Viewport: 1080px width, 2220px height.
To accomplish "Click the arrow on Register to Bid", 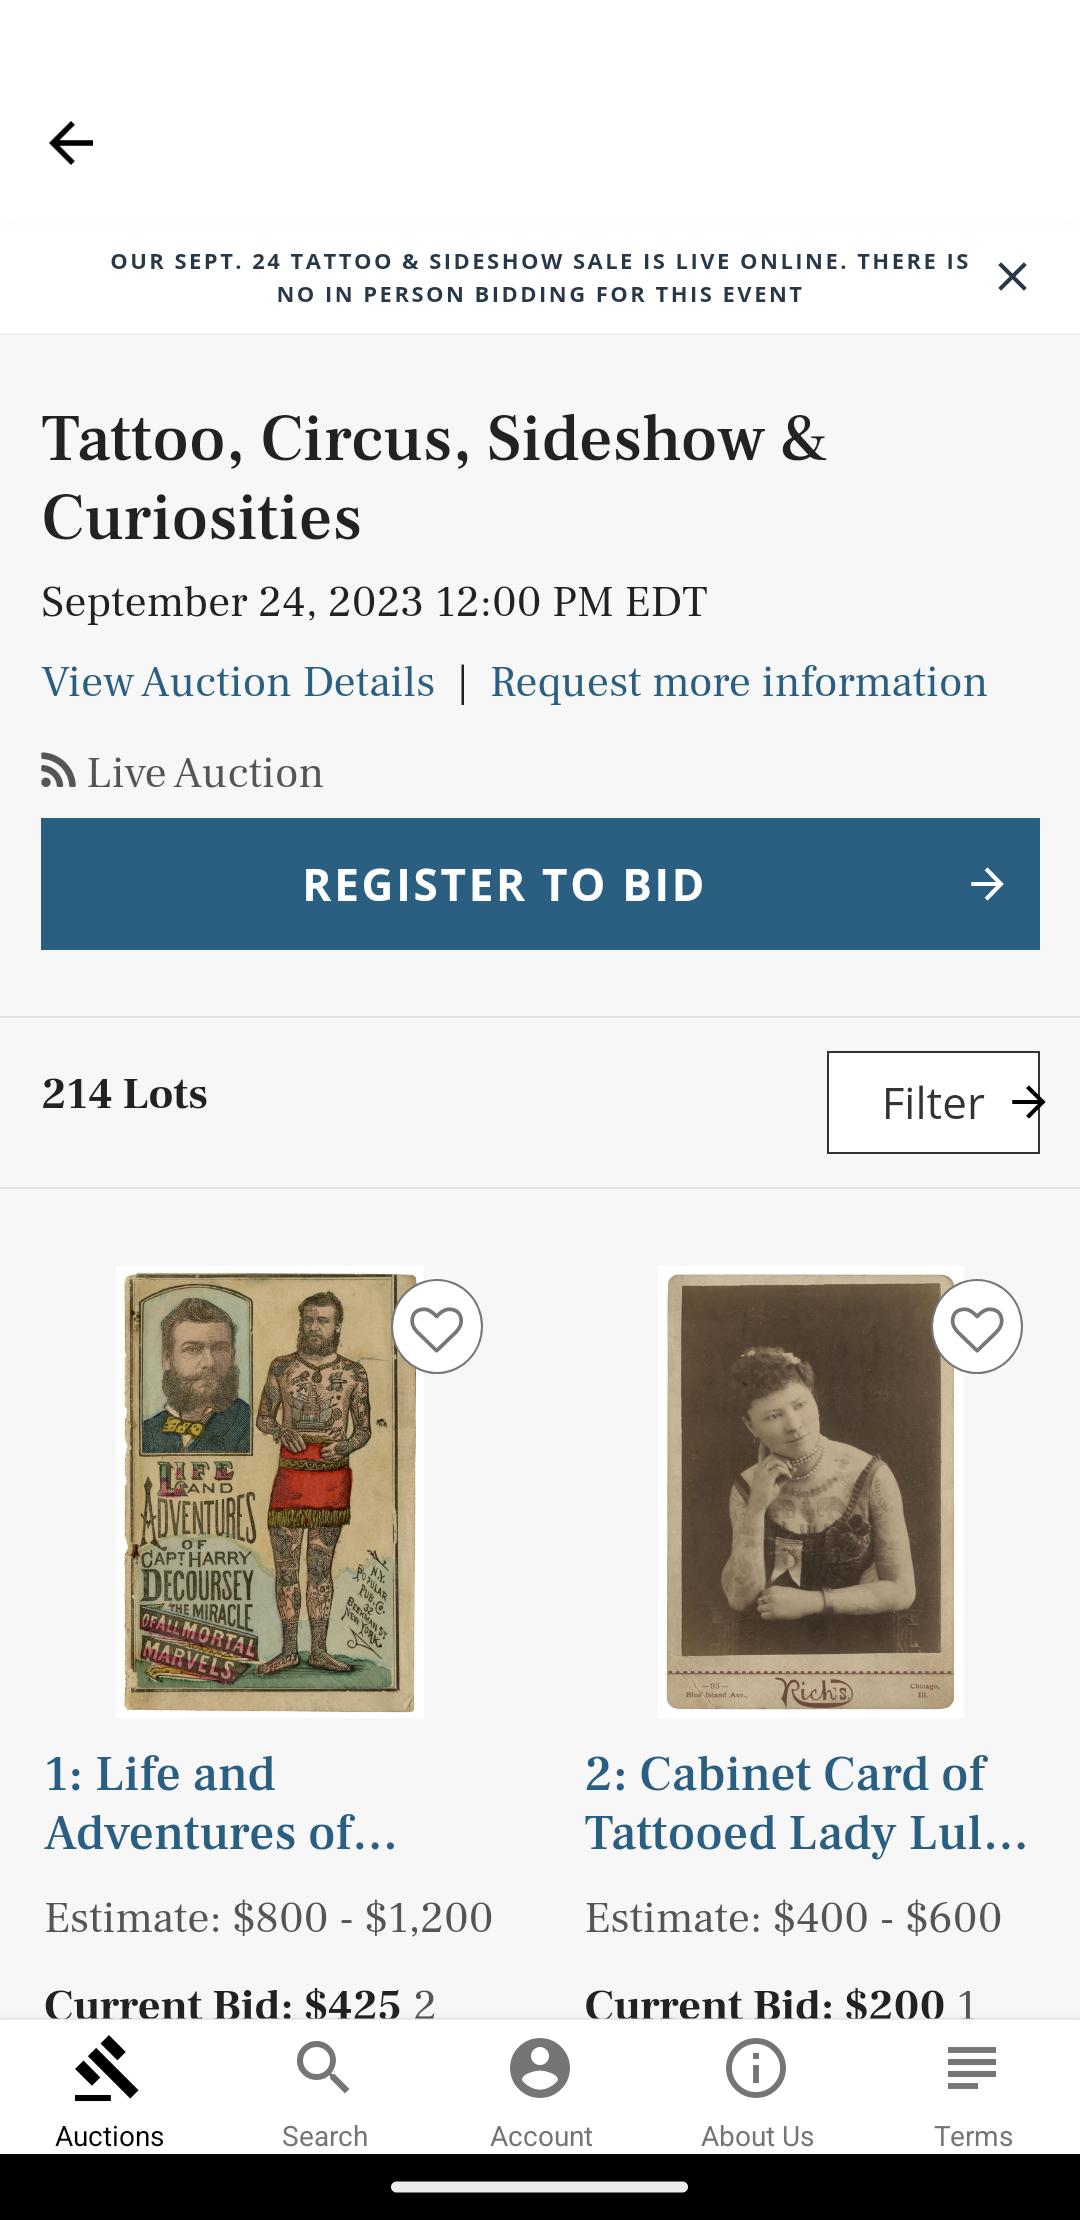I will click(x=987, y=884).
